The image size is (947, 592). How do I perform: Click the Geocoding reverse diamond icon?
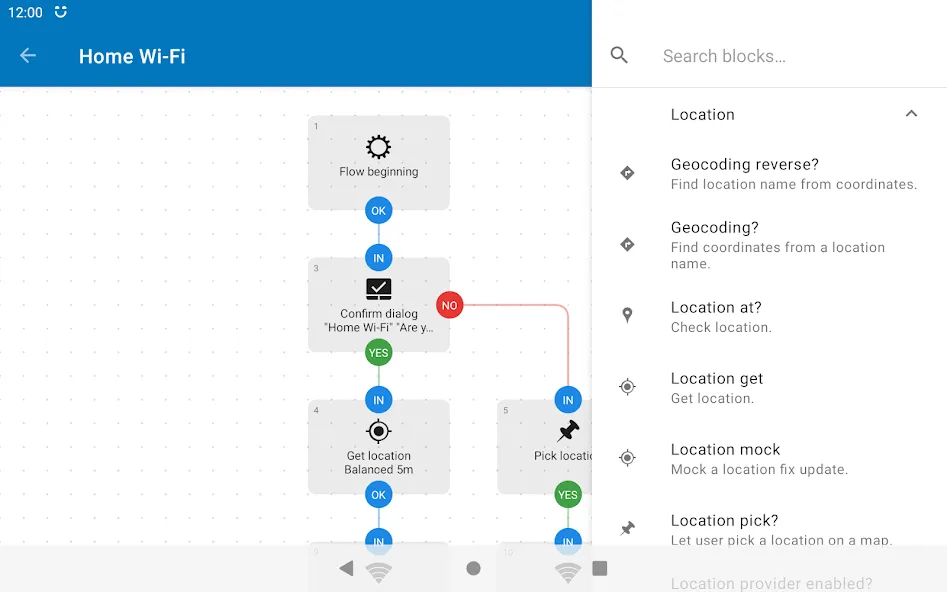pyautogui.click(x=628, y=173)
